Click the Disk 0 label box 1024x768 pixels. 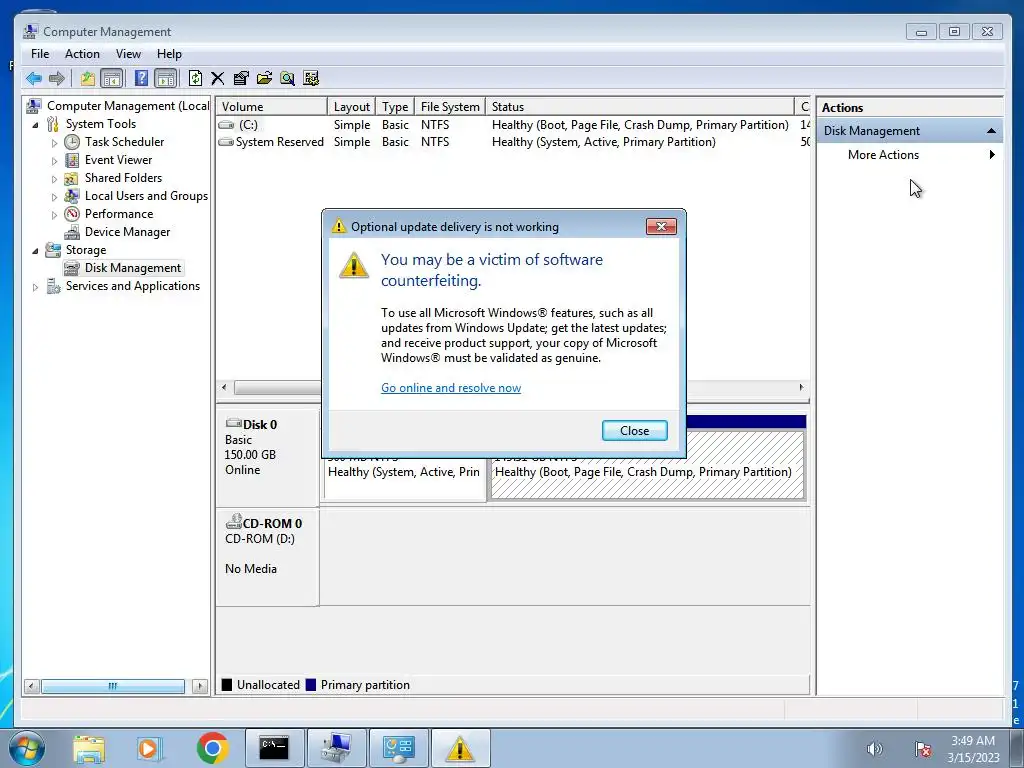click(268, 457)
